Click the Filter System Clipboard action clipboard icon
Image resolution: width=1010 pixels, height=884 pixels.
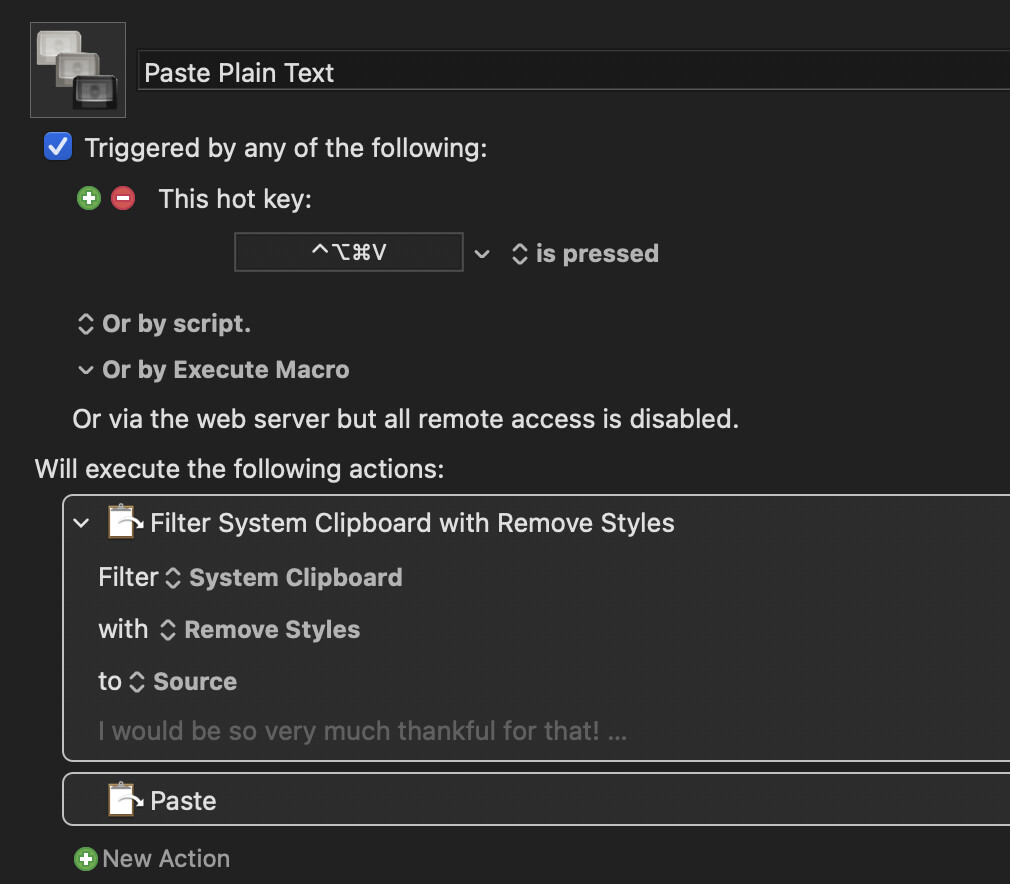125,522
